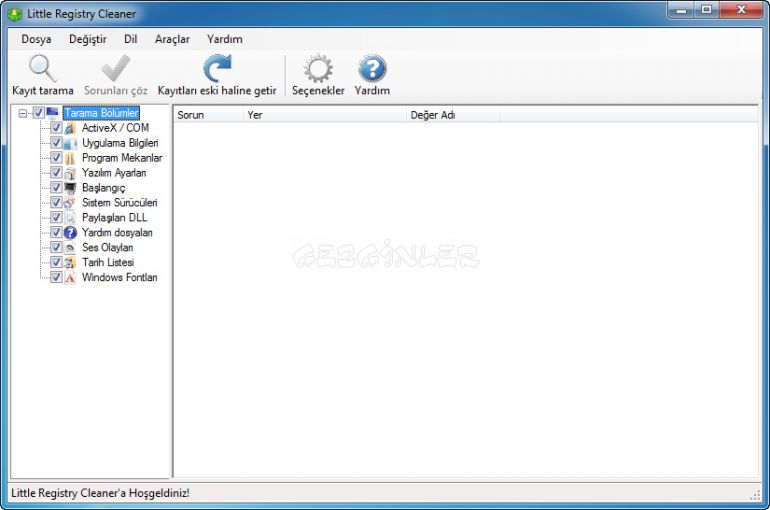
Task: Open the Araçlar menu
Action: [x=172, y=39]
